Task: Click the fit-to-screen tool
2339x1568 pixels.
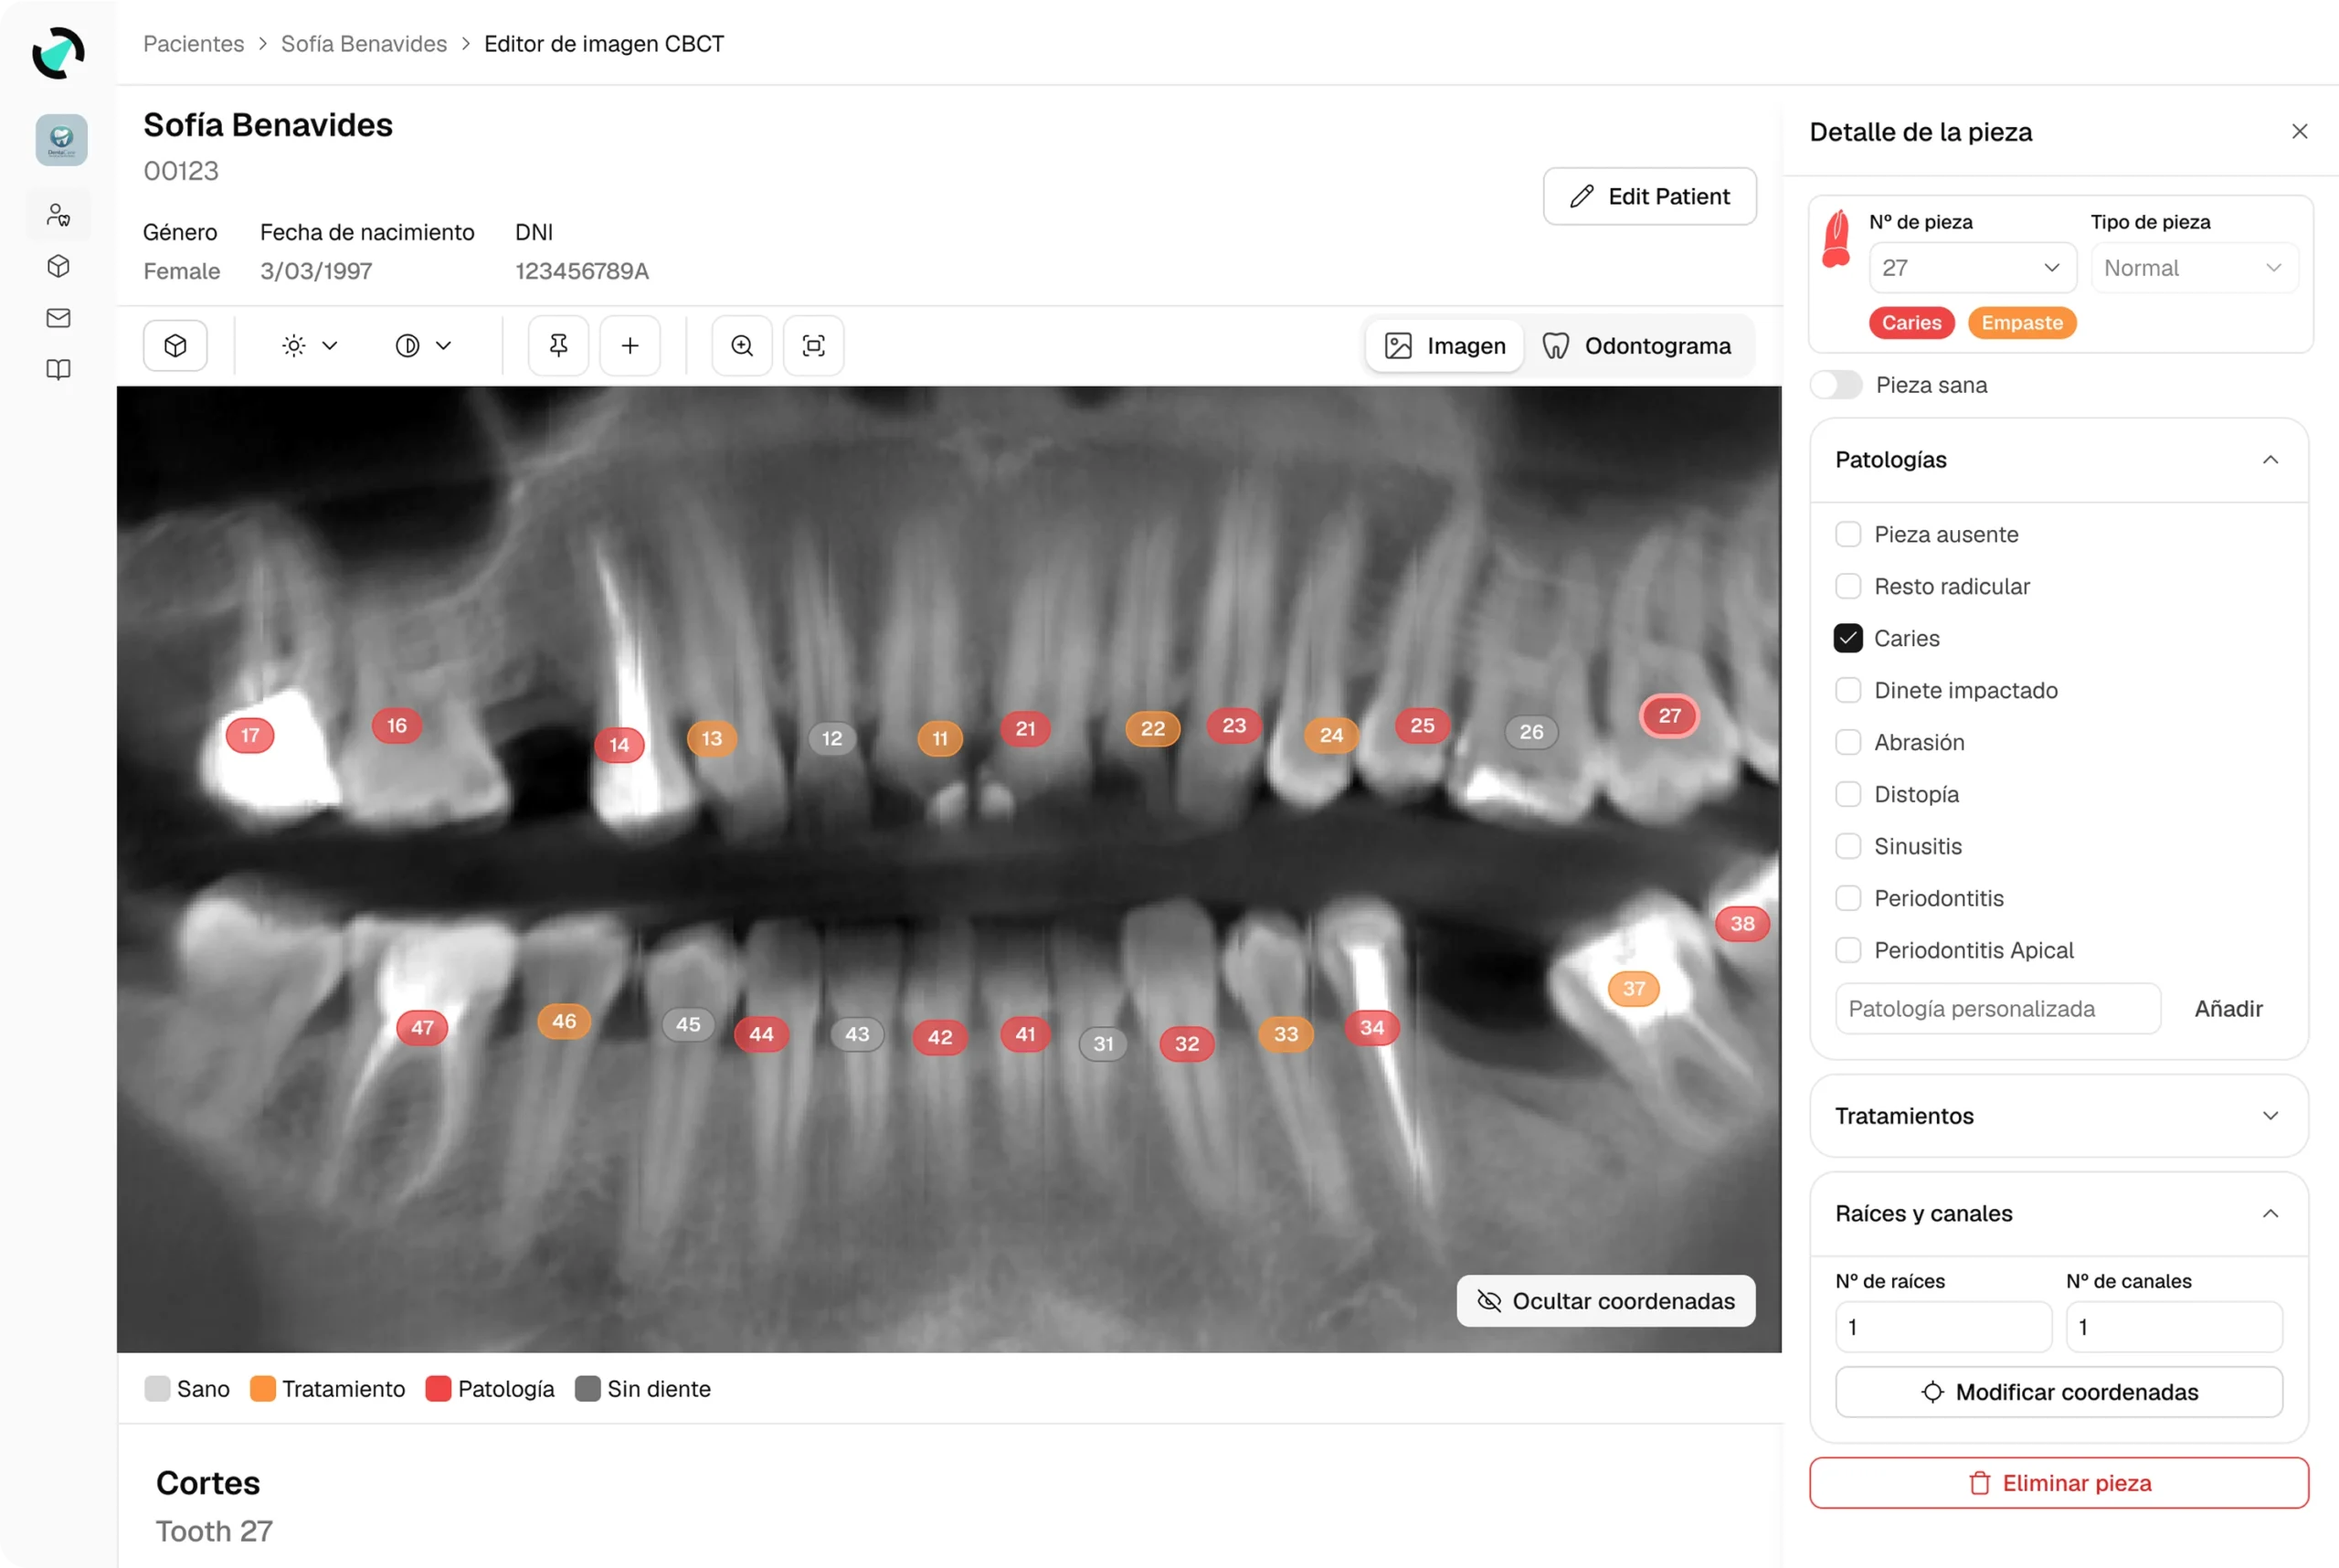Action: coord(813,345)
